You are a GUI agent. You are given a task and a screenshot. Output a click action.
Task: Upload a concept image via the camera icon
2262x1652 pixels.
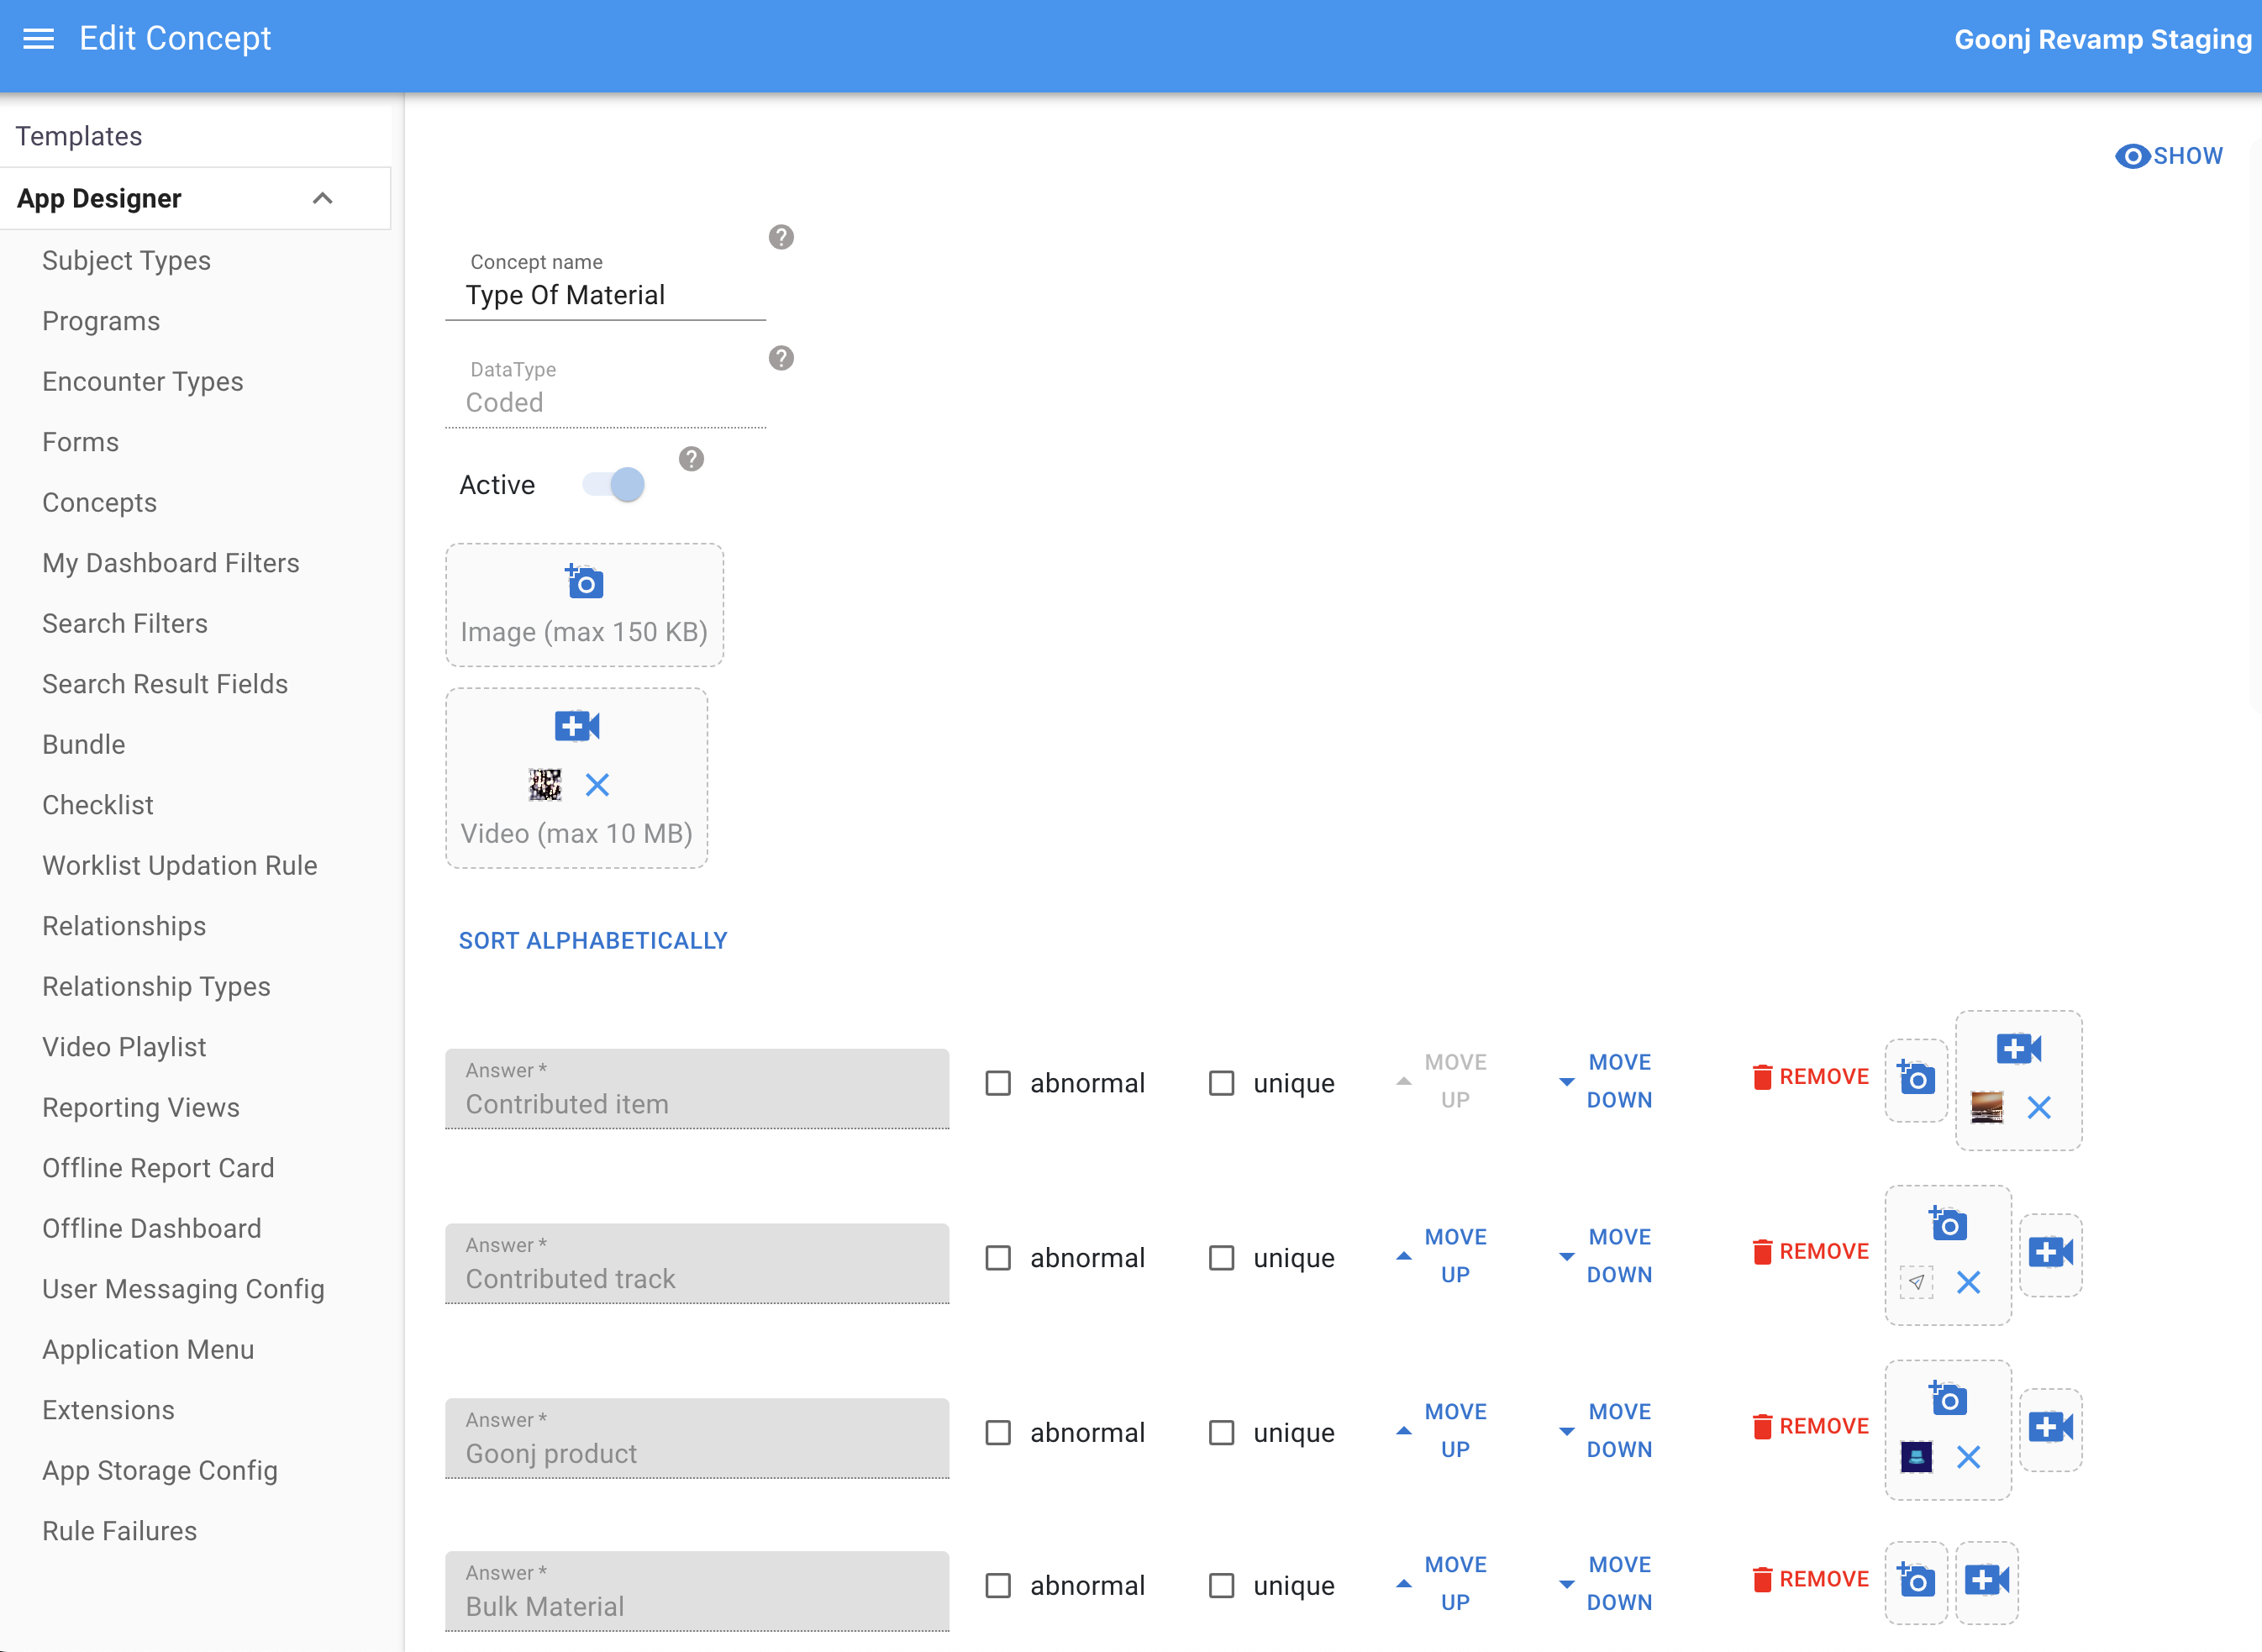[583, 581]
